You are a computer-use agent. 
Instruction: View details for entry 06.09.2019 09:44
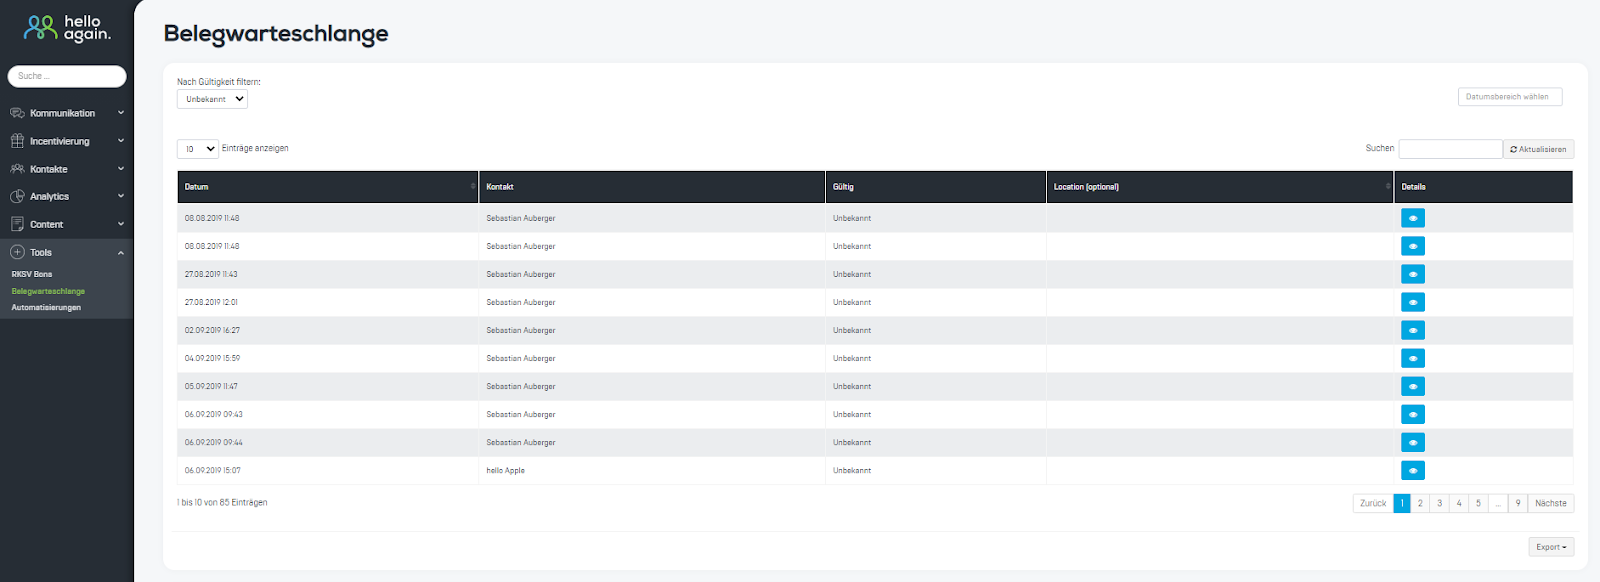[x=1413, y=442]
